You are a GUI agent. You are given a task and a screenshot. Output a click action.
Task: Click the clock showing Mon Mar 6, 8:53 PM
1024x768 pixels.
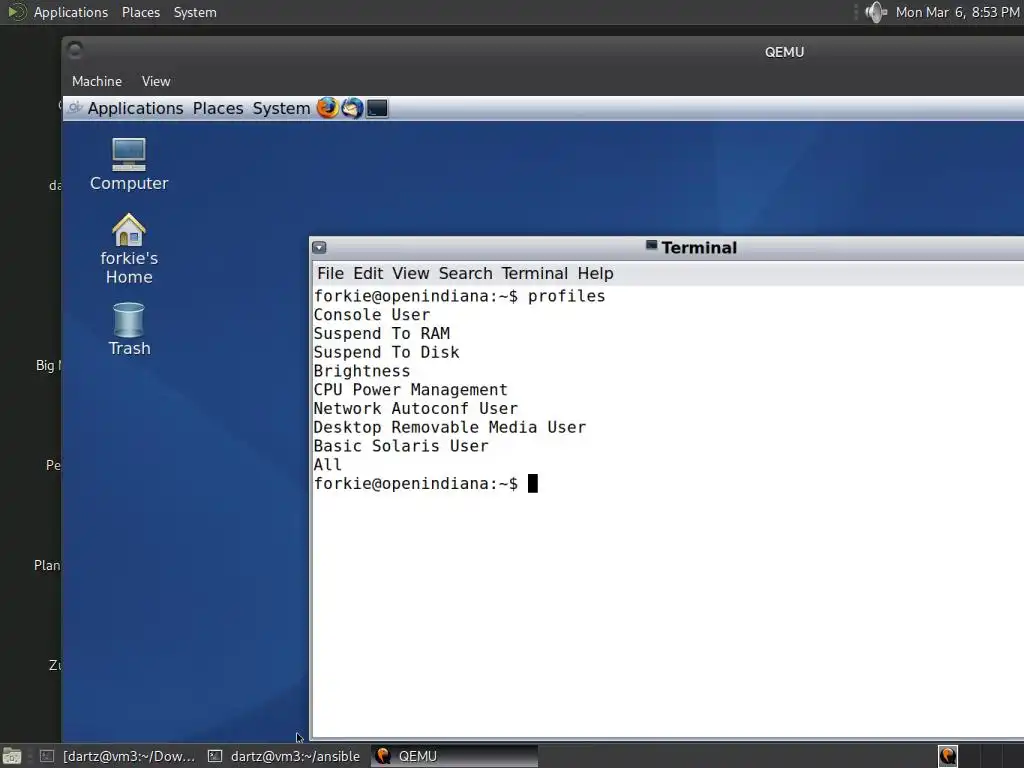[957, 12]
